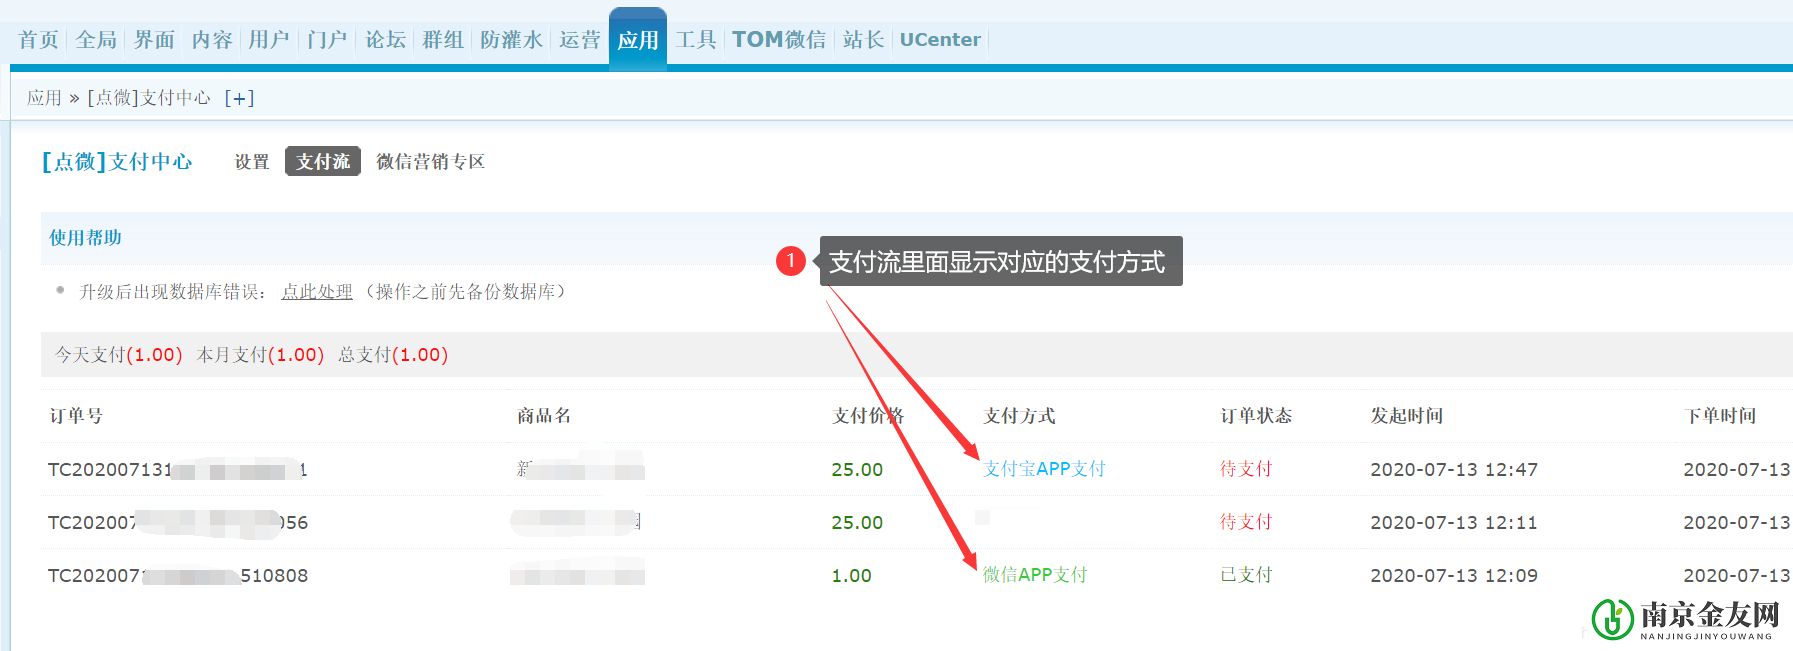Image resolution: width=1793 pixels, height=651 pixels.
Task: Open the 站长 navigation item
Action: tap(863, 40)
